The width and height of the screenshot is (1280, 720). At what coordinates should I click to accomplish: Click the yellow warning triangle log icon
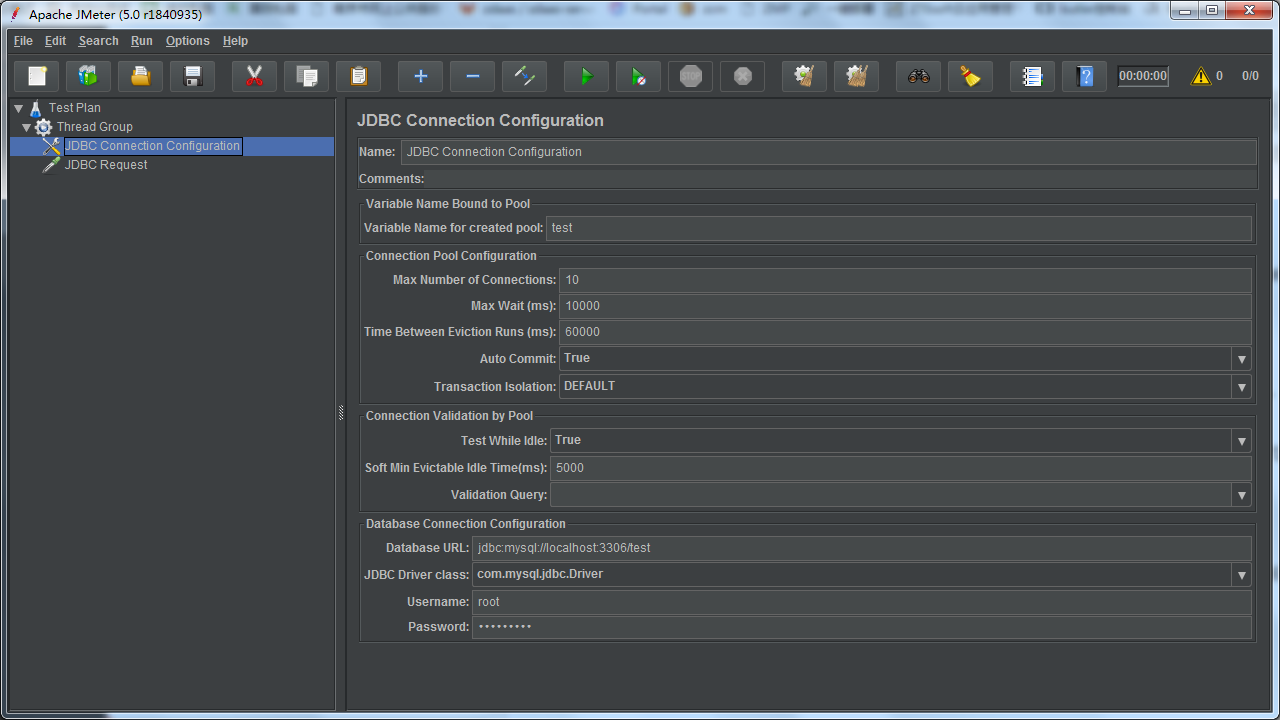[x=1200, y=76]
